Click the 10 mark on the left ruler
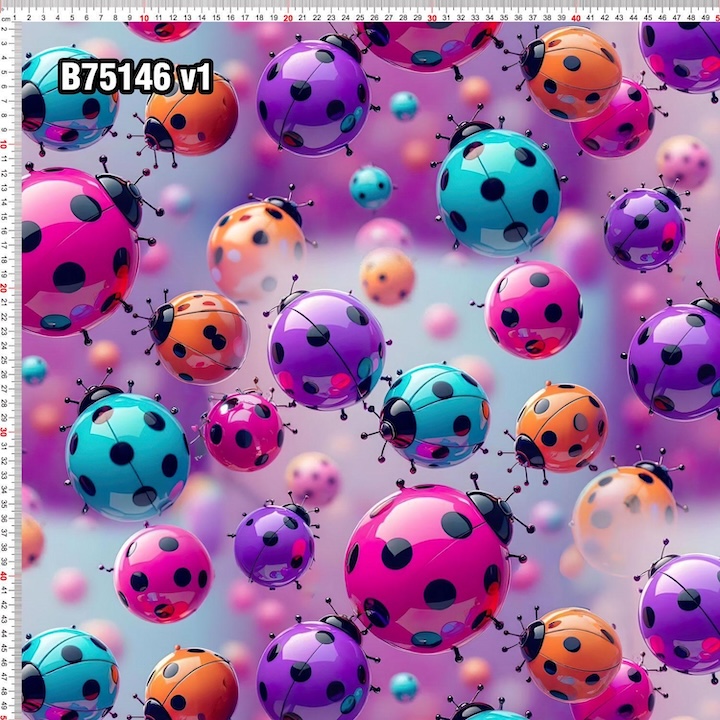Viewport: 720px width, 720px height. (5, 145)
